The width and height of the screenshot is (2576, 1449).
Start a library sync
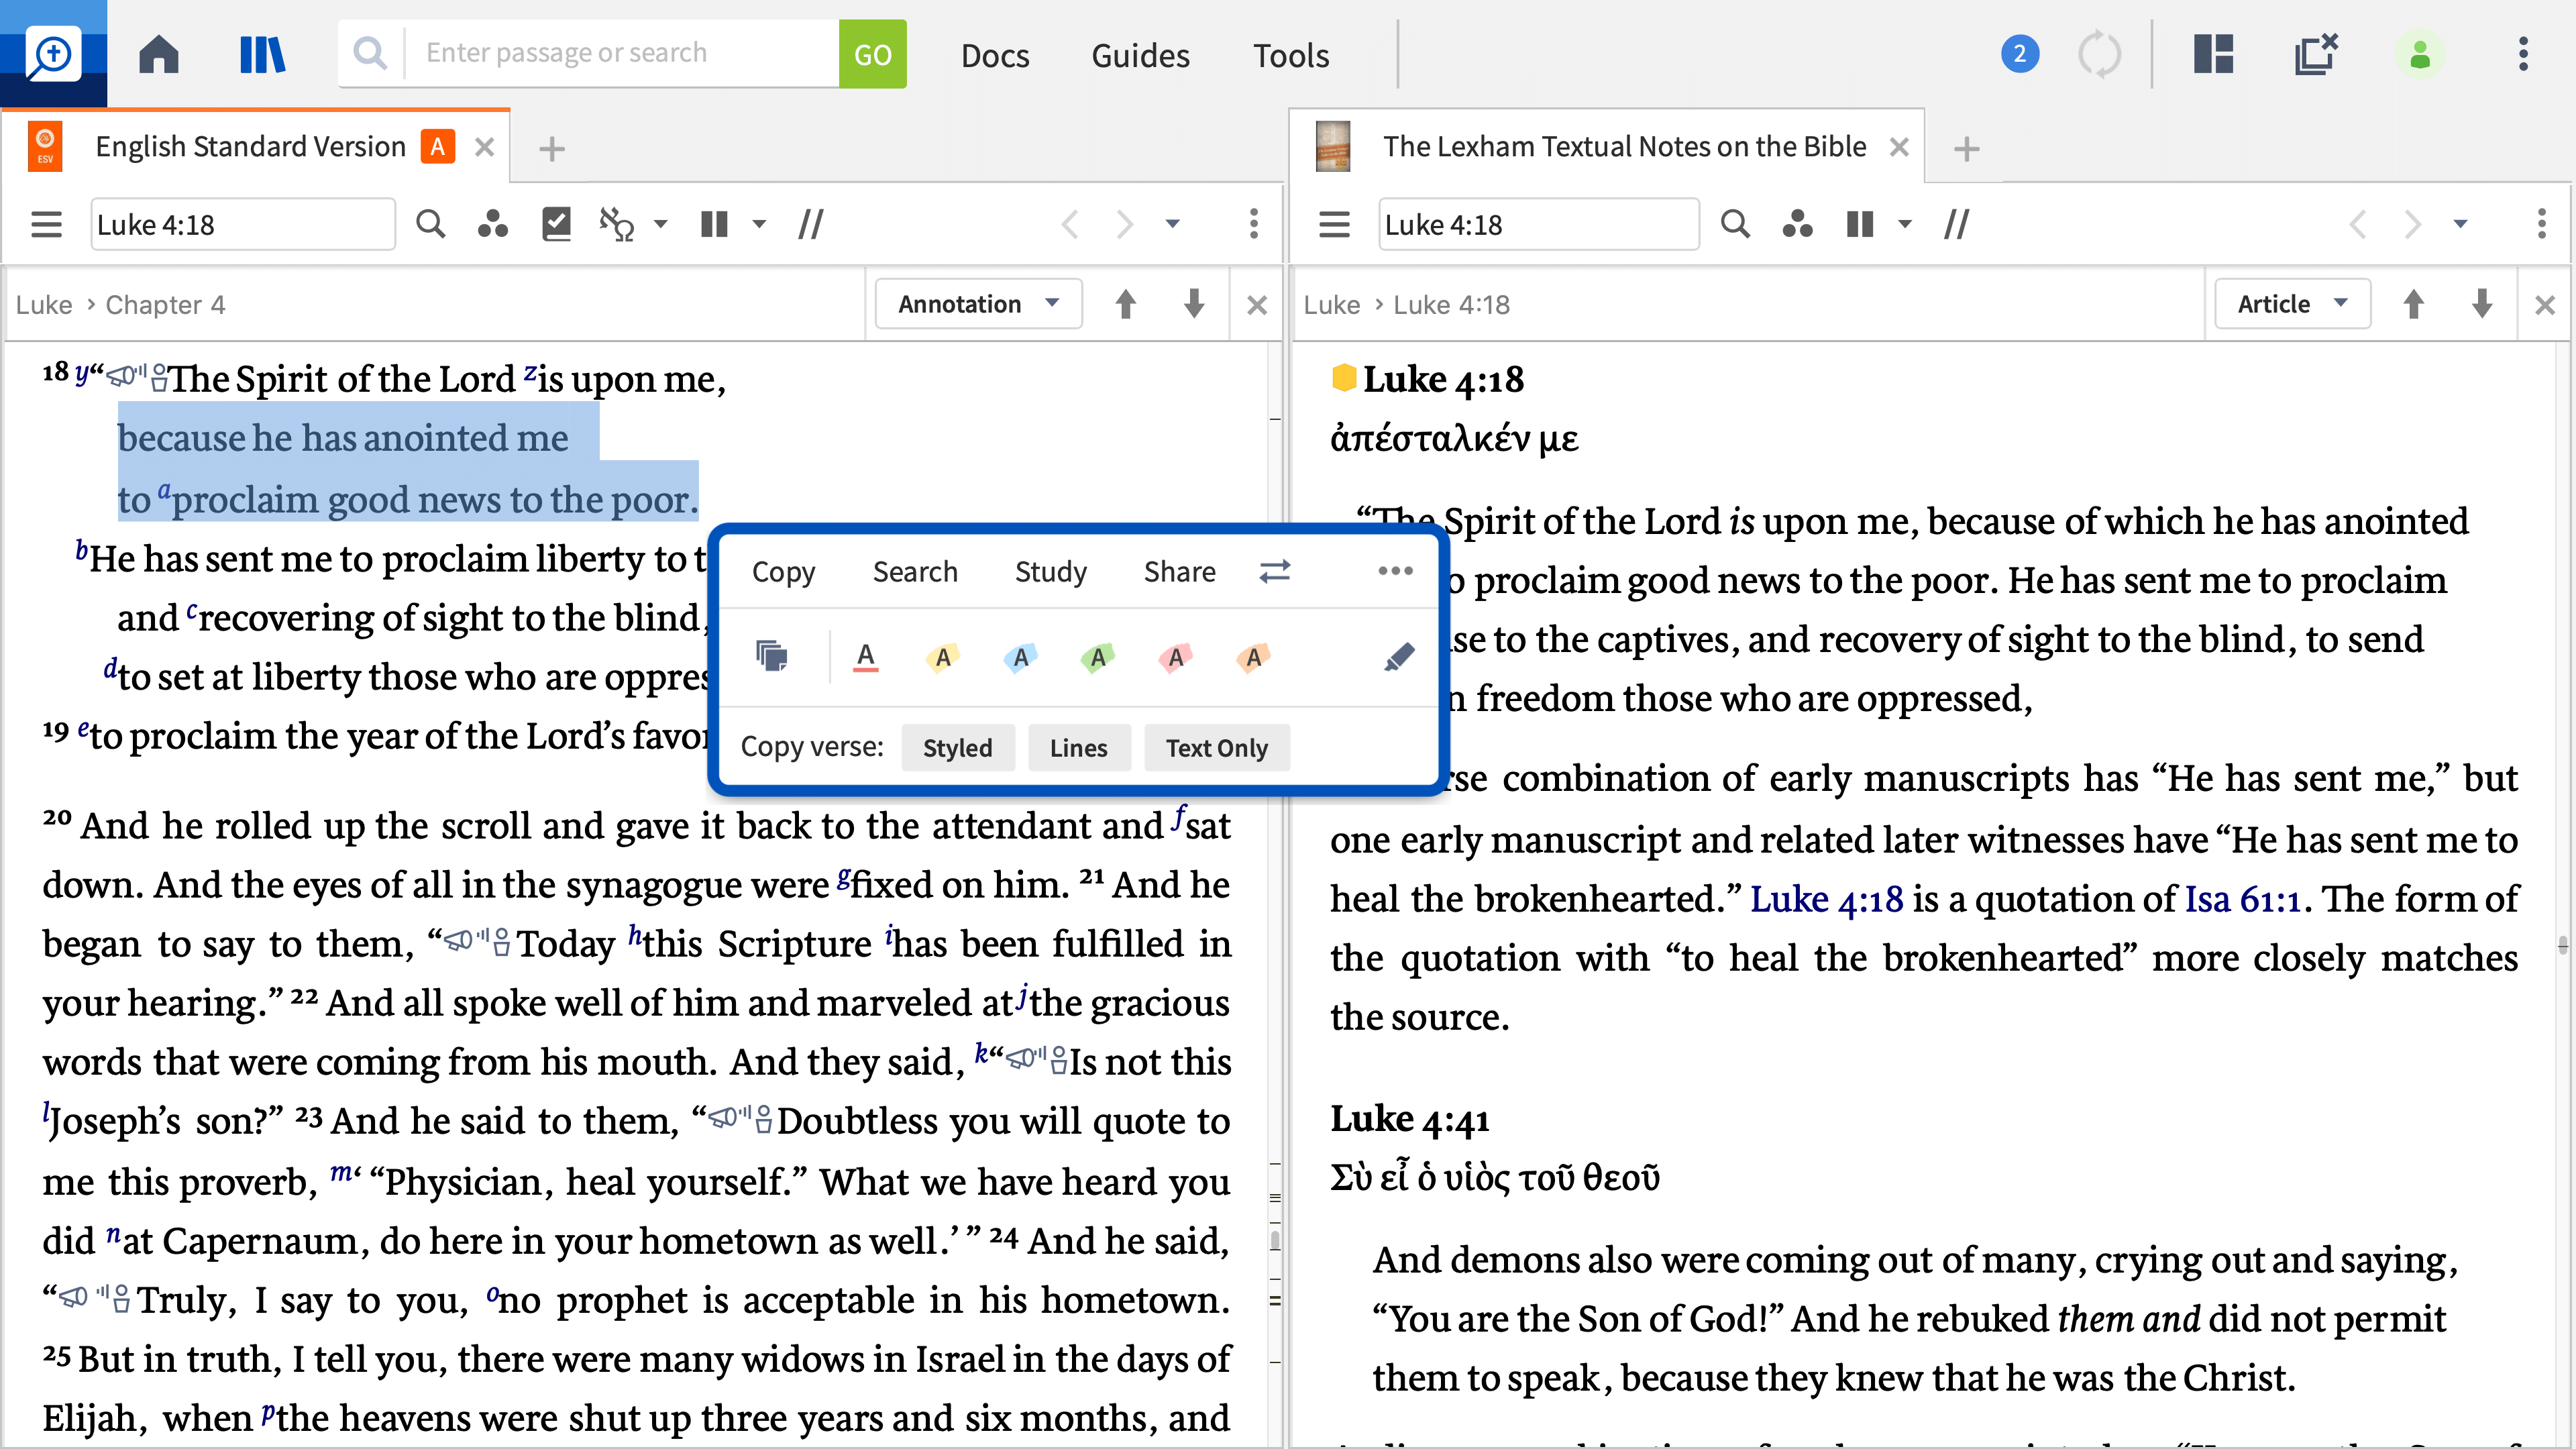(2100, 54)
